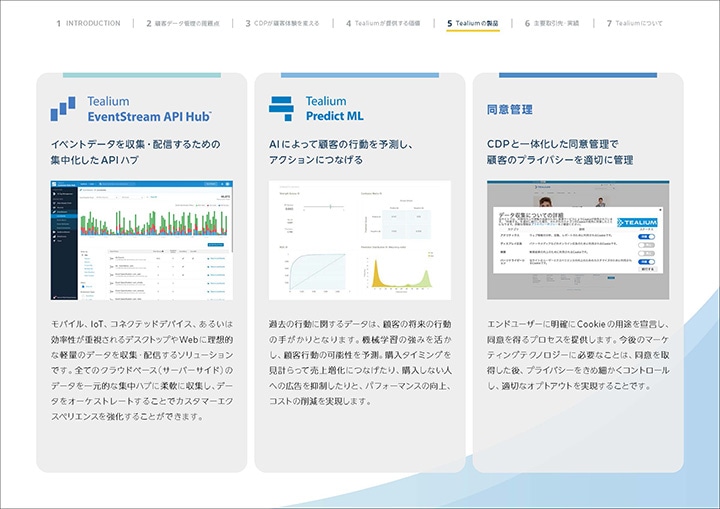Click the green bar chart in EventStream screenshot

click(x=154, y=223)
